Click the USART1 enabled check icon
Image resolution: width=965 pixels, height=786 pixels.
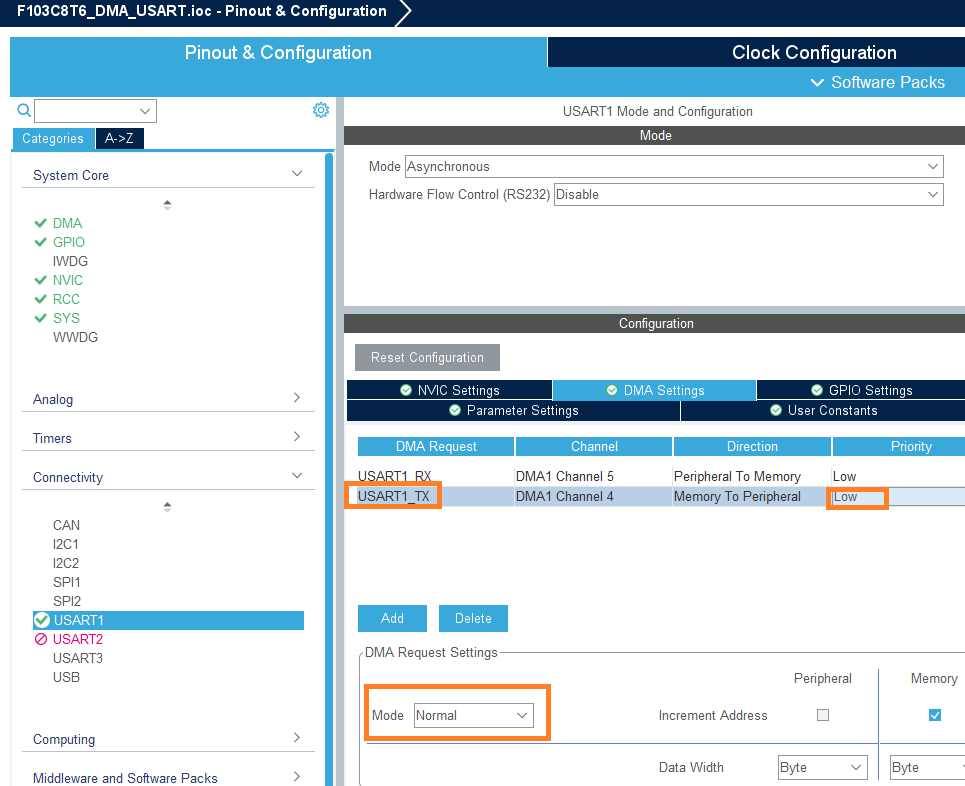[x=42, y=620]
